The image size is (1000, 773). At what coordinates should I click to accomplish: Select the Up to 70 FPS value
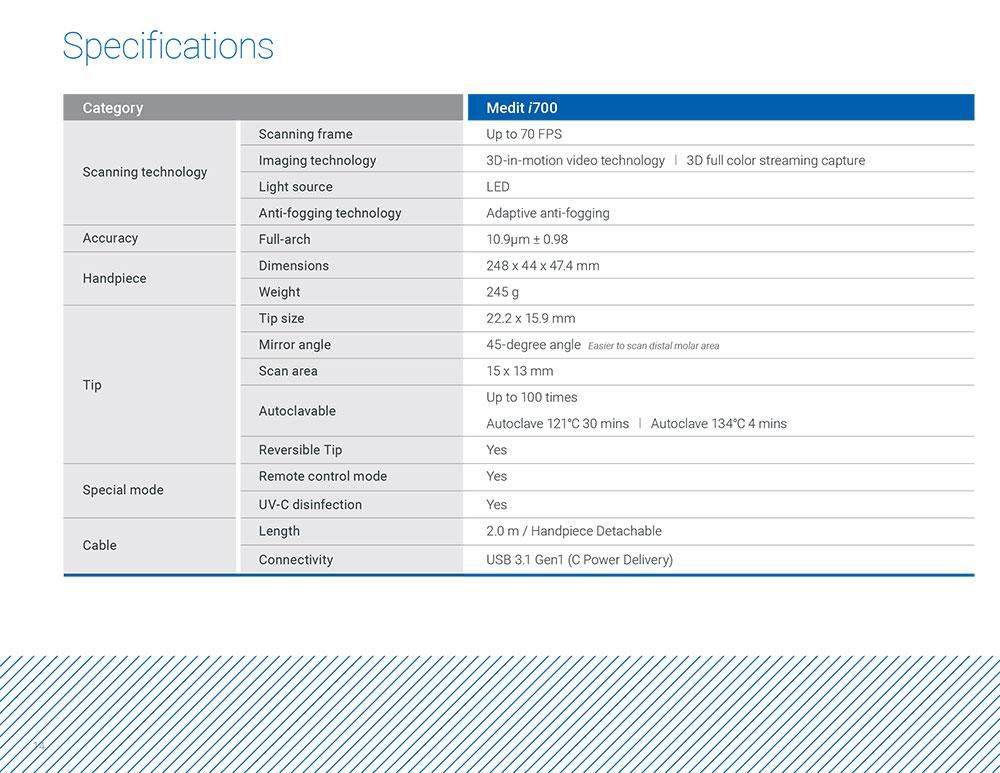pyautogui.click(x=524, y=134)
